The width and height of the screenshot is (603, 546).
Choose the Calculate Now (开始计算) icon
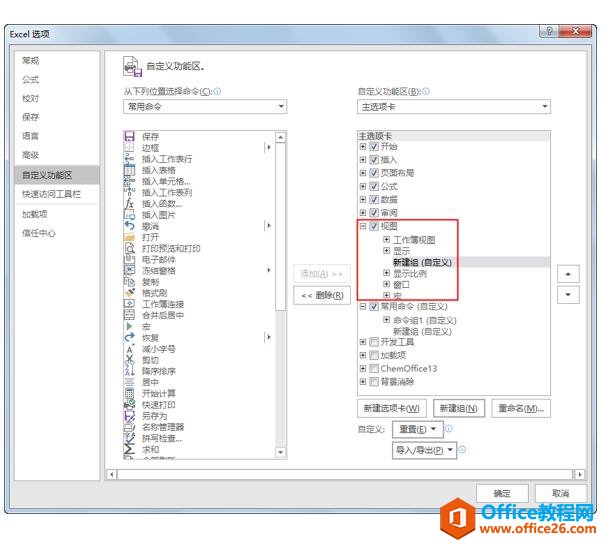tap(129, 393)
